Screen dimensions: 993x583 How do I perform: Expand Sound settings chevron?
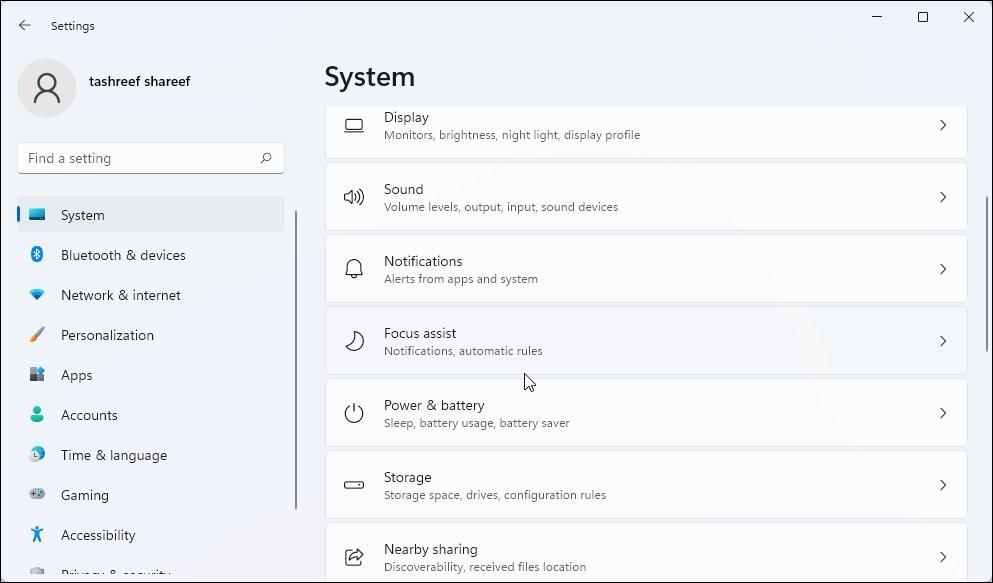point(943,197)
